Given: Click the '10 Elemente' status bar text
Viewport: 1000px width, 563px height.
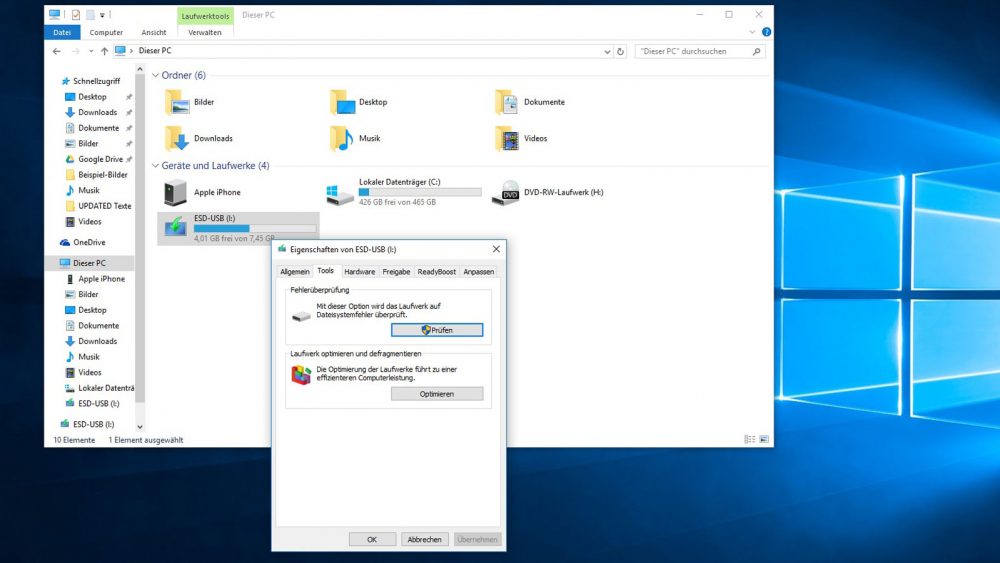Looking at the screenshot, I should [x=74, y=440].
